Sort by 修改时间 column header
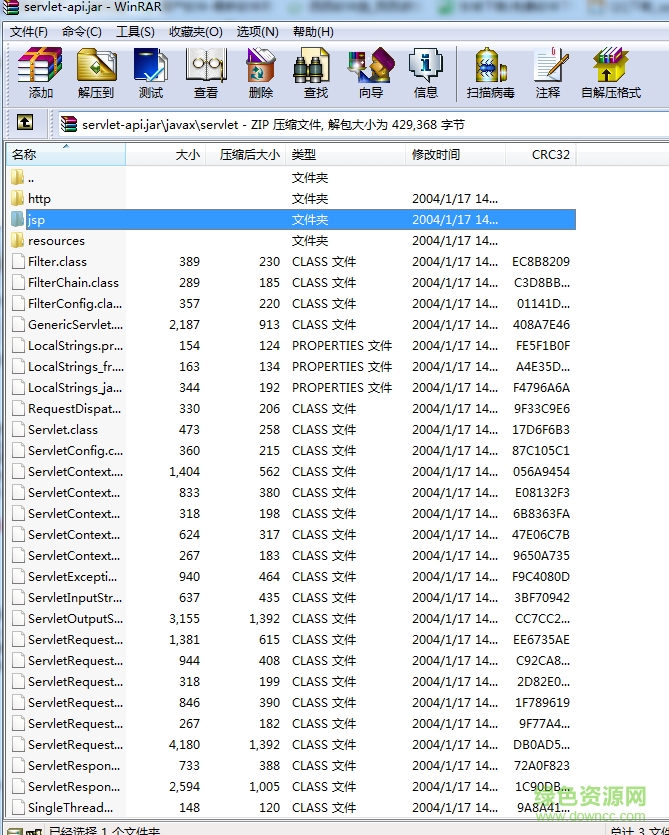The height and width of the screenshot is (835, 669). (x=455, y=154)
